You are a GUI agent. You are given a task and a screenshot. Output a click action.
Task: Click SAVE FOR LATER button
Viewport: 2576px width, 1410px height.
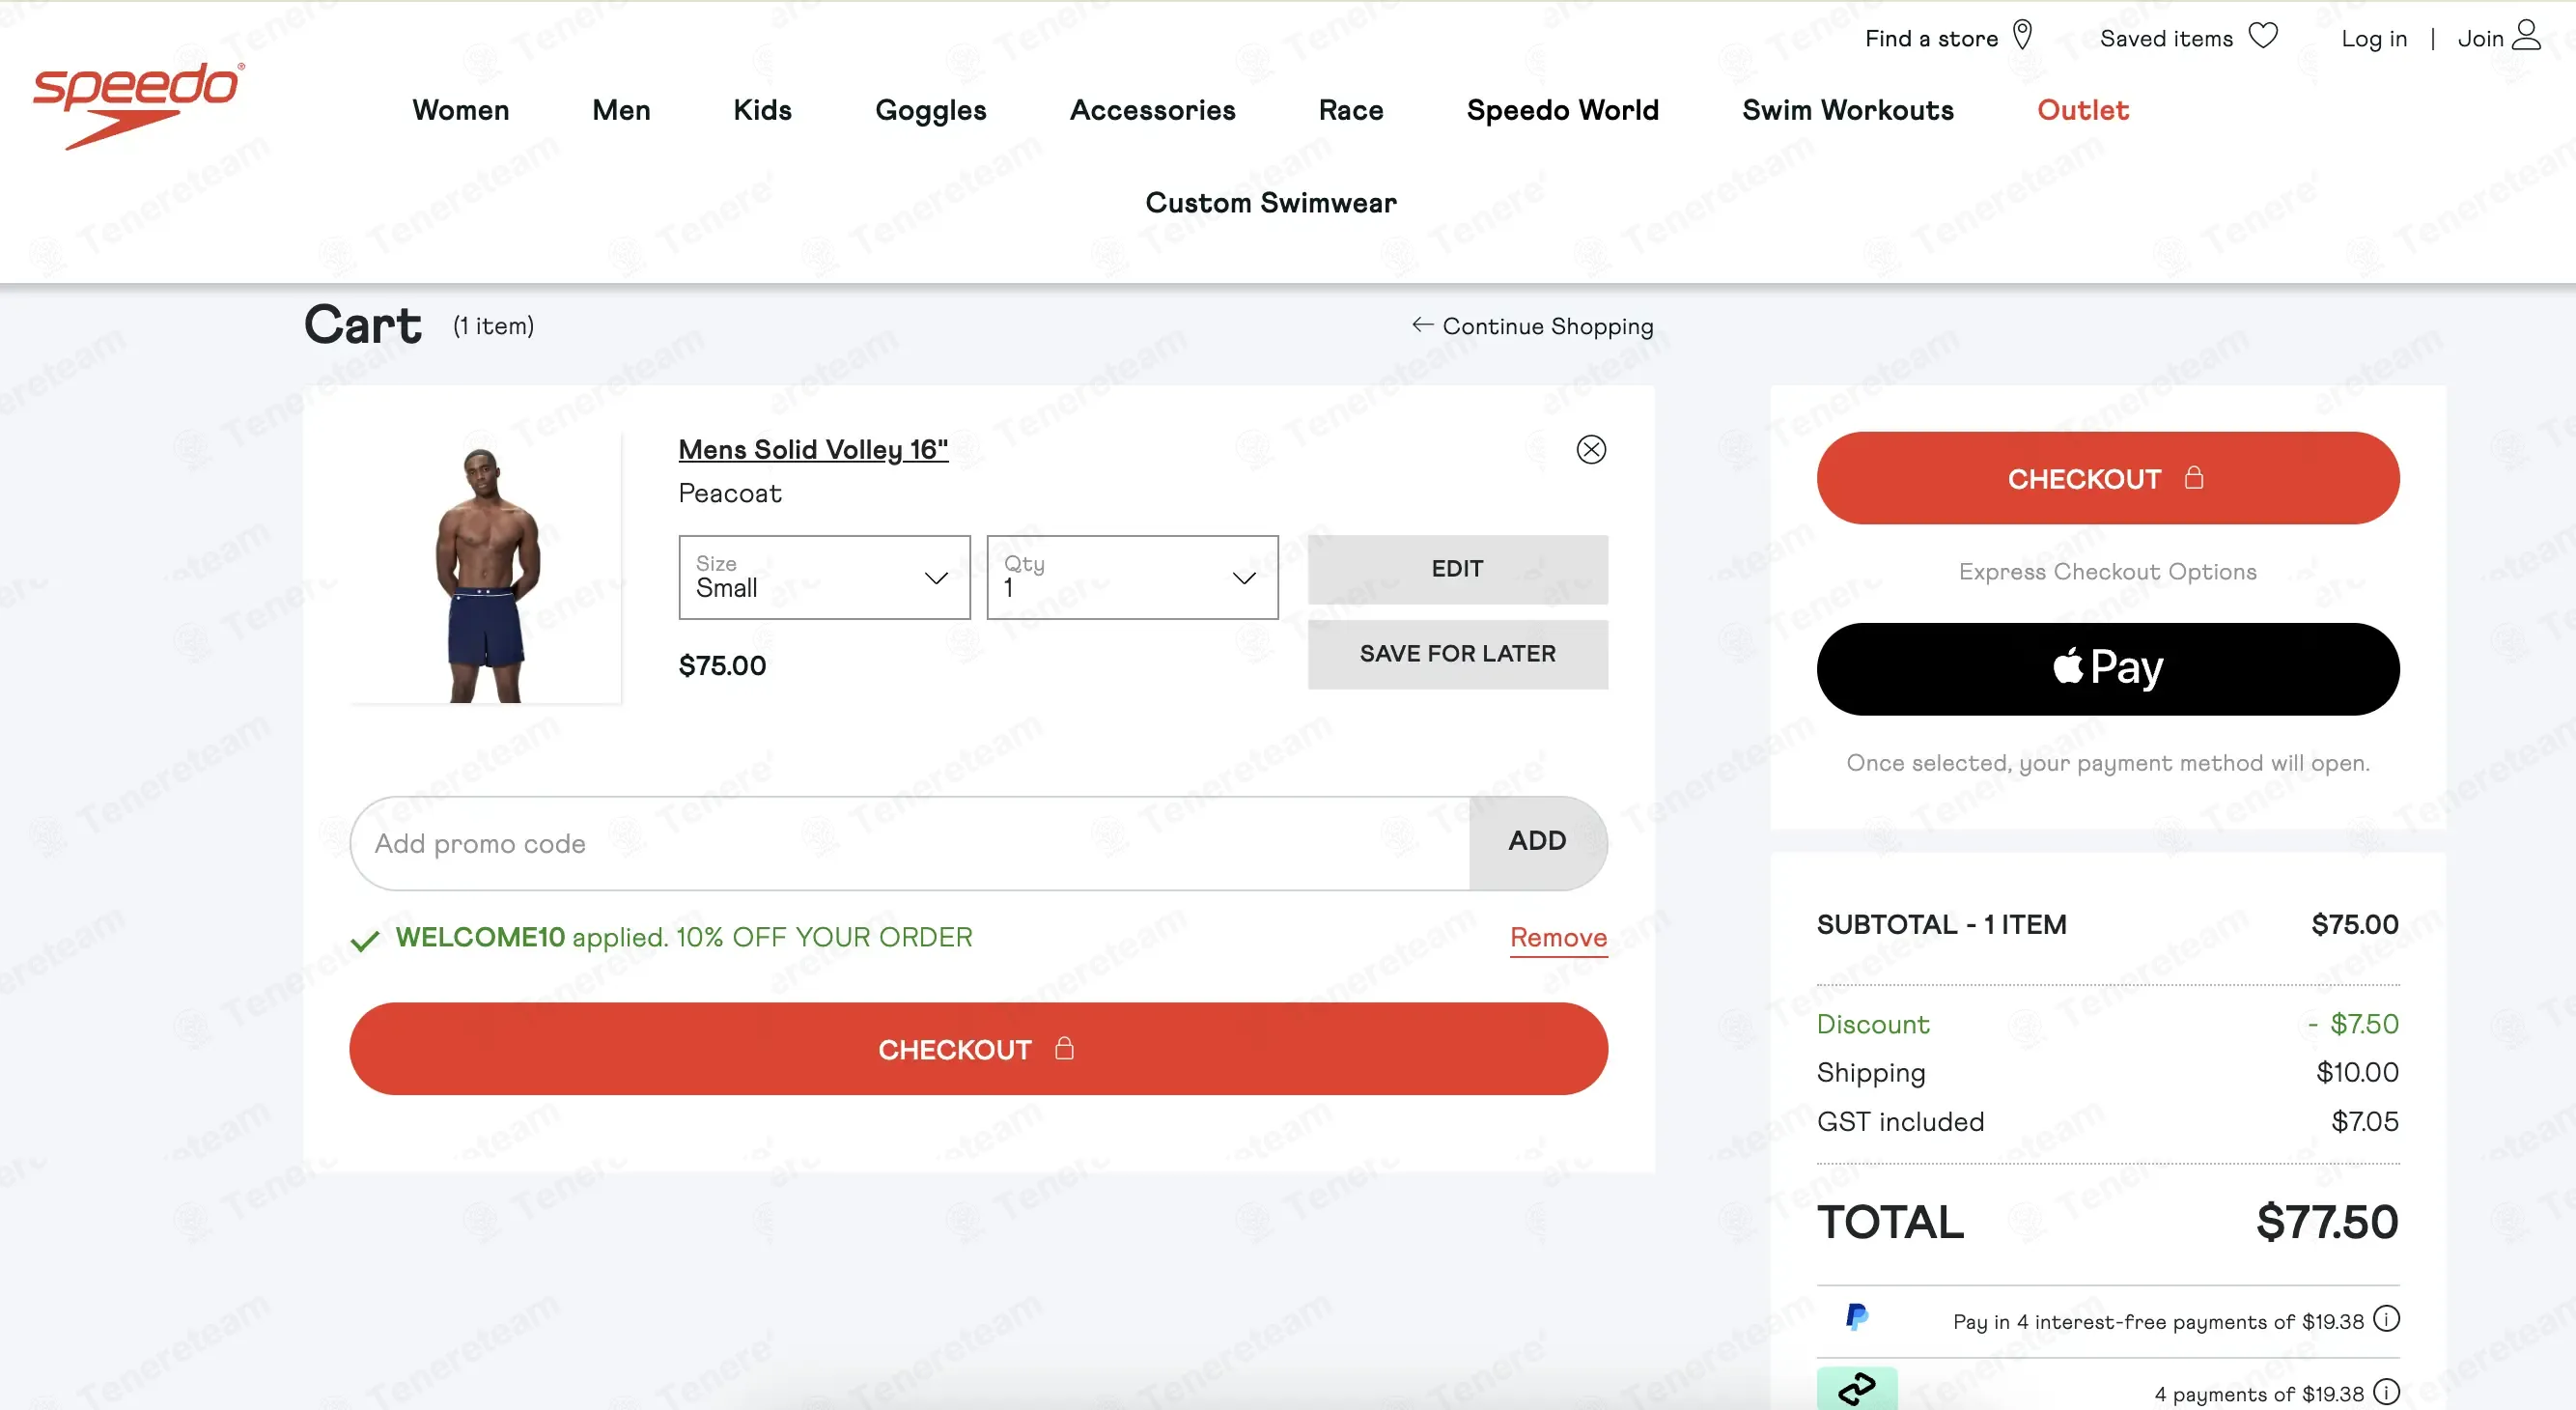pyautogui.click(x=1457, y=654)
